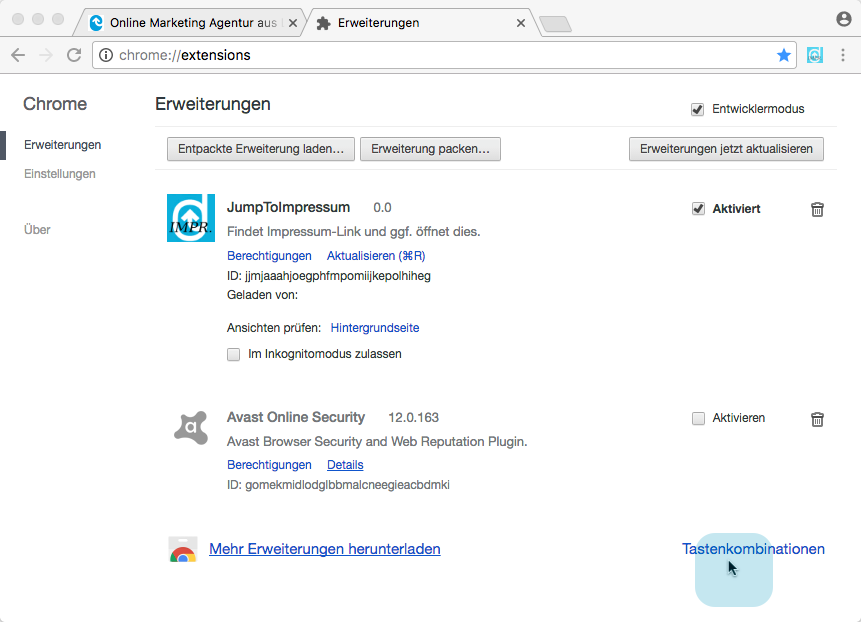Delete the JumpToImpressum extension via trash icon
Image resolution: width=861 pixels, height=622 pixels.
pos(817,209)
